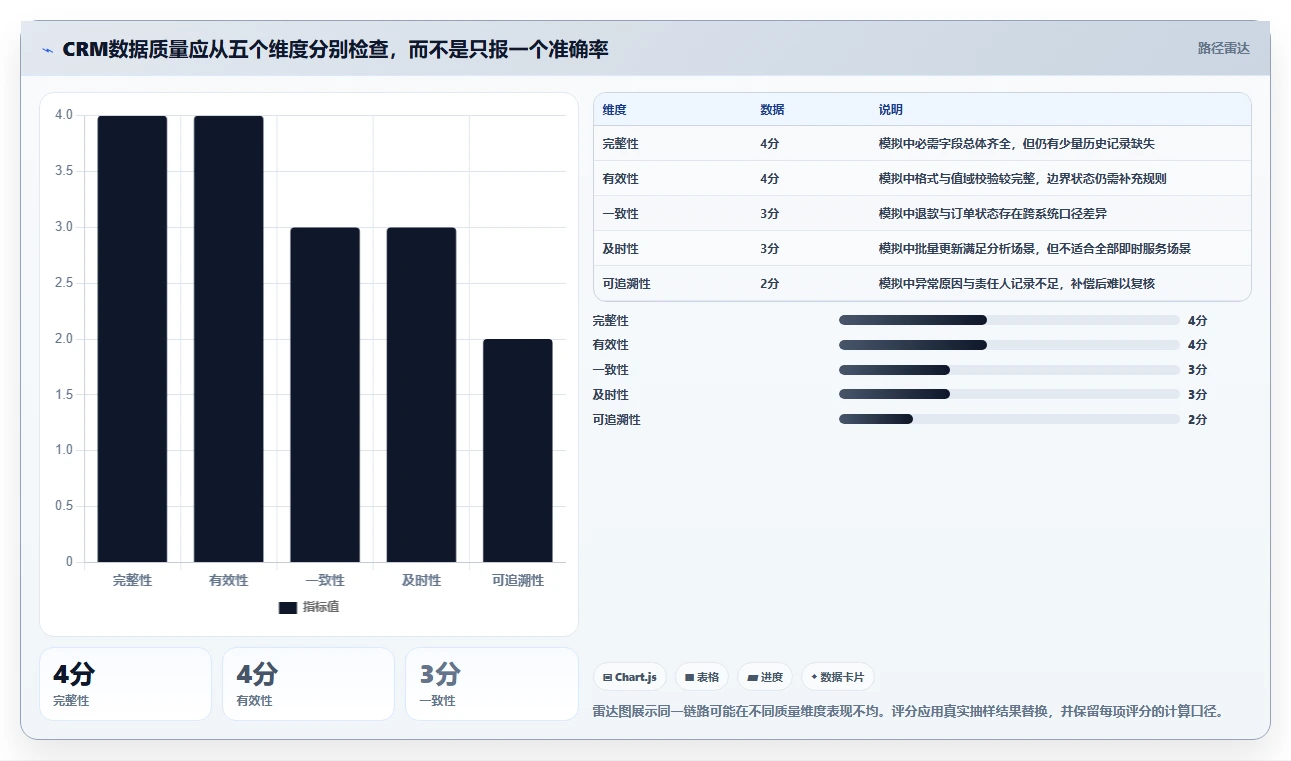Open the 4分 有效性 data card

(308, 684)
